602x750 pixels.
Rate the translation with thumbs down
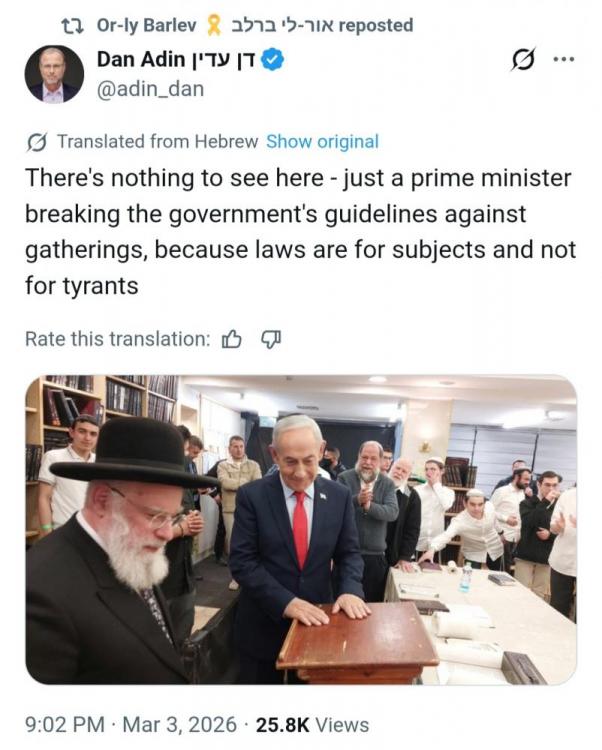tap(271, 339)
